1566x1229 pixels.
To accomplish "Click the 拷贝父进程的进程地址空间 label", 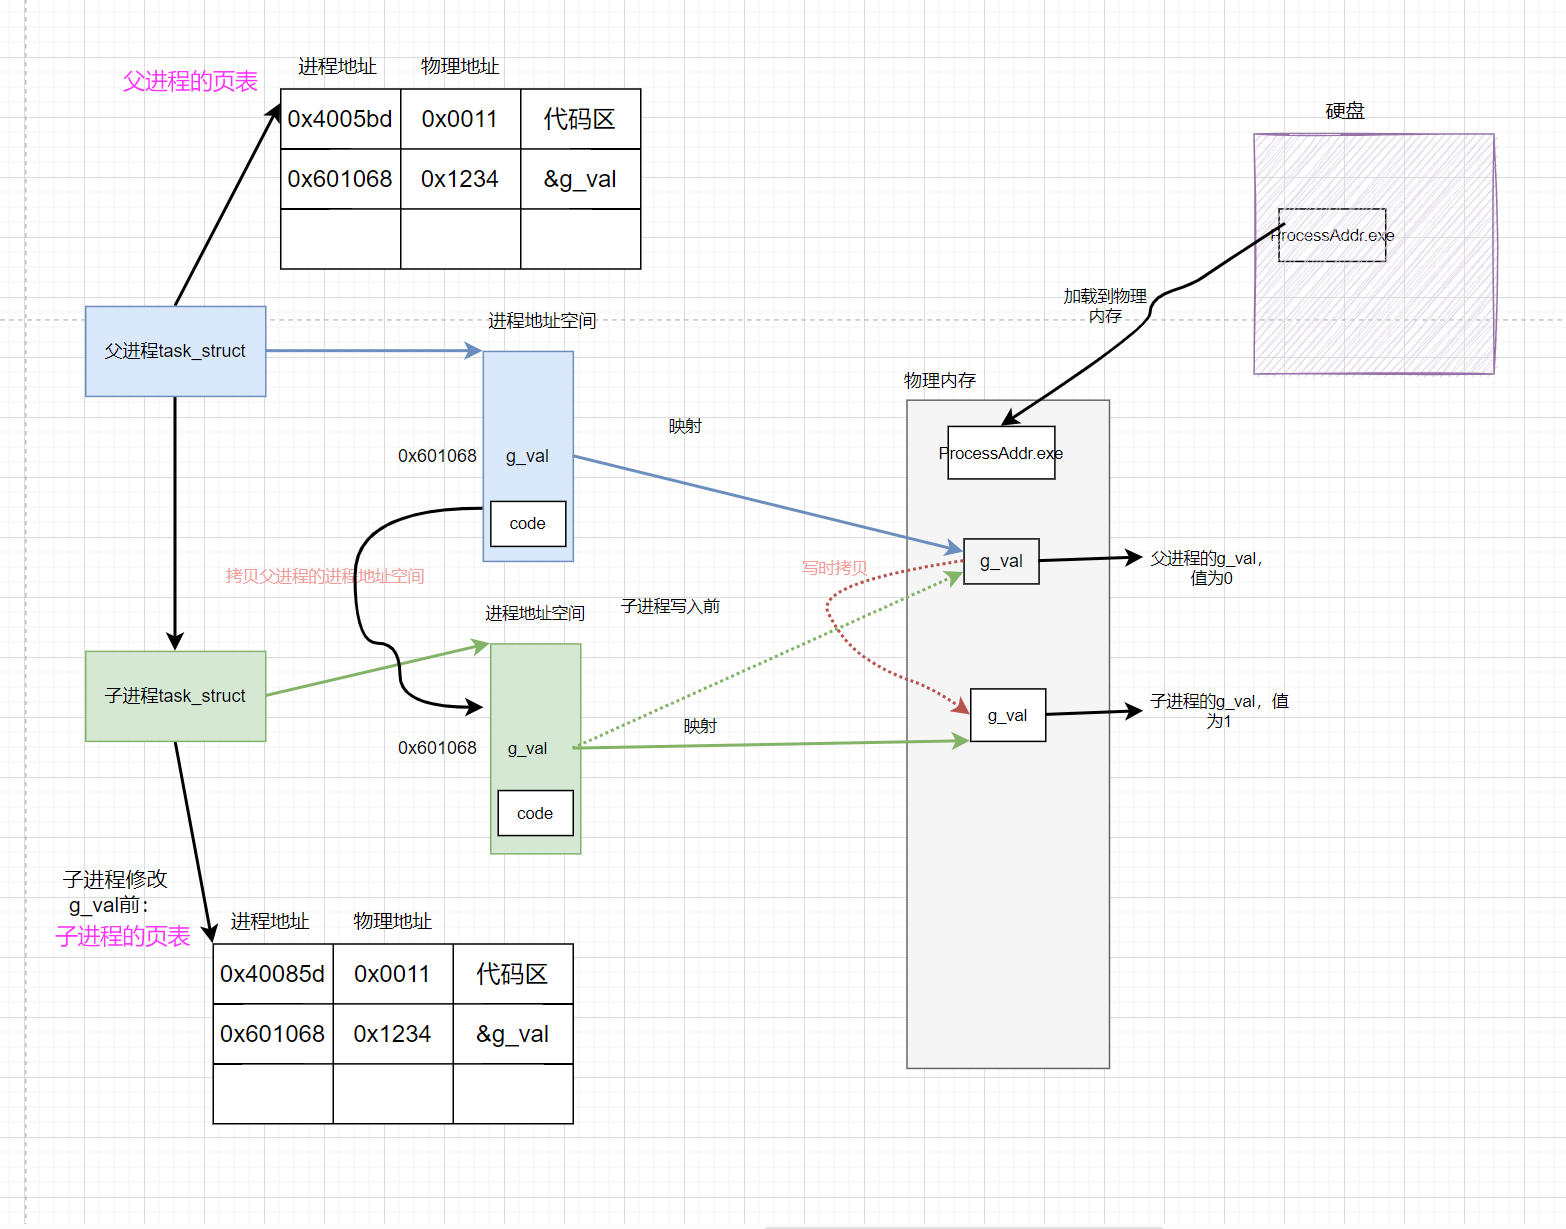I will pos(325,576).
